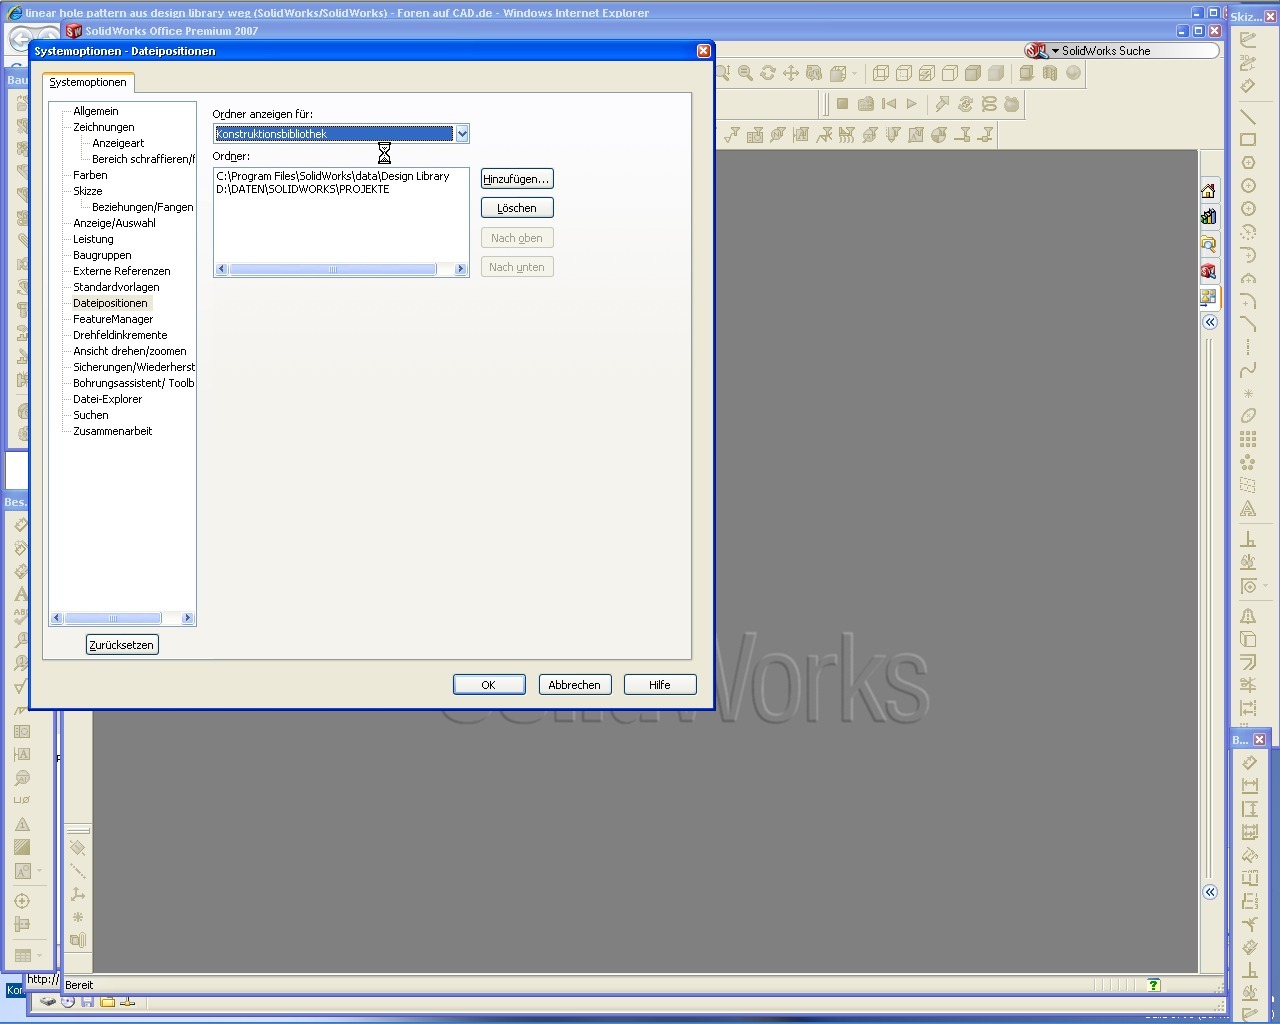Select Rectangle tool in Skizze toolbar
Viewport: 1280px width, 1024px height.
point(1248,140)
